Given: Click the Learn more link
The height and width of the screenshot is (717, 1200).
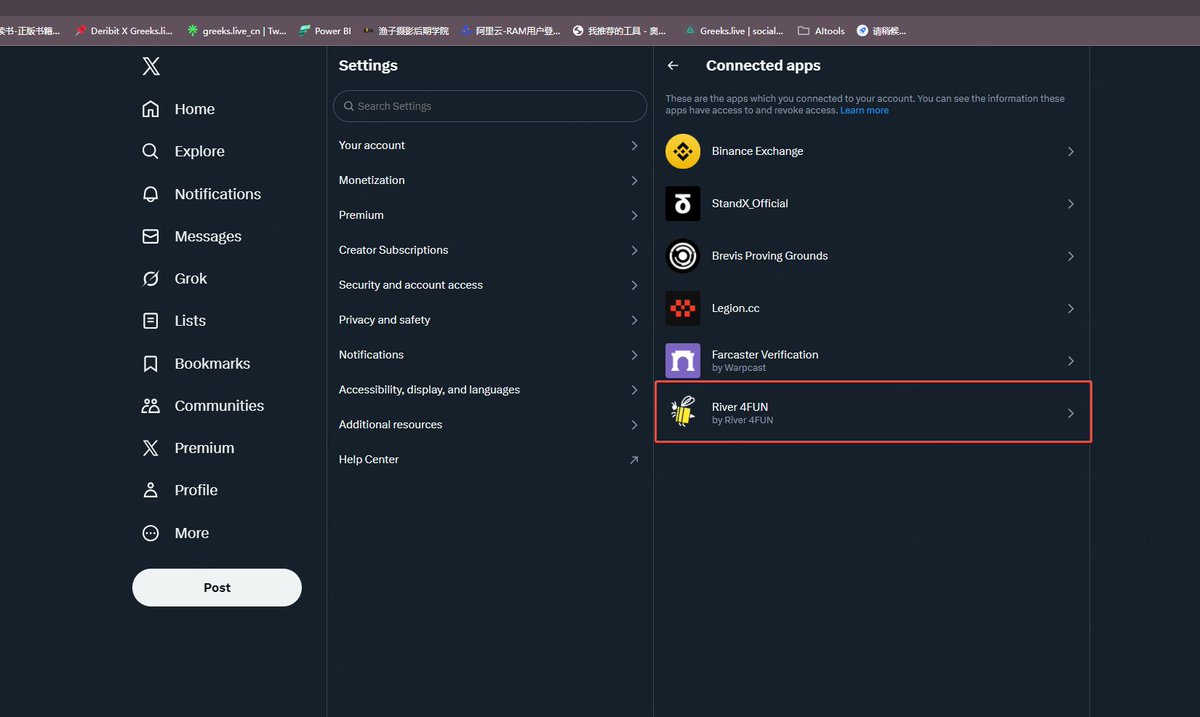Looking at the screenshot, I should pos(864,110).
